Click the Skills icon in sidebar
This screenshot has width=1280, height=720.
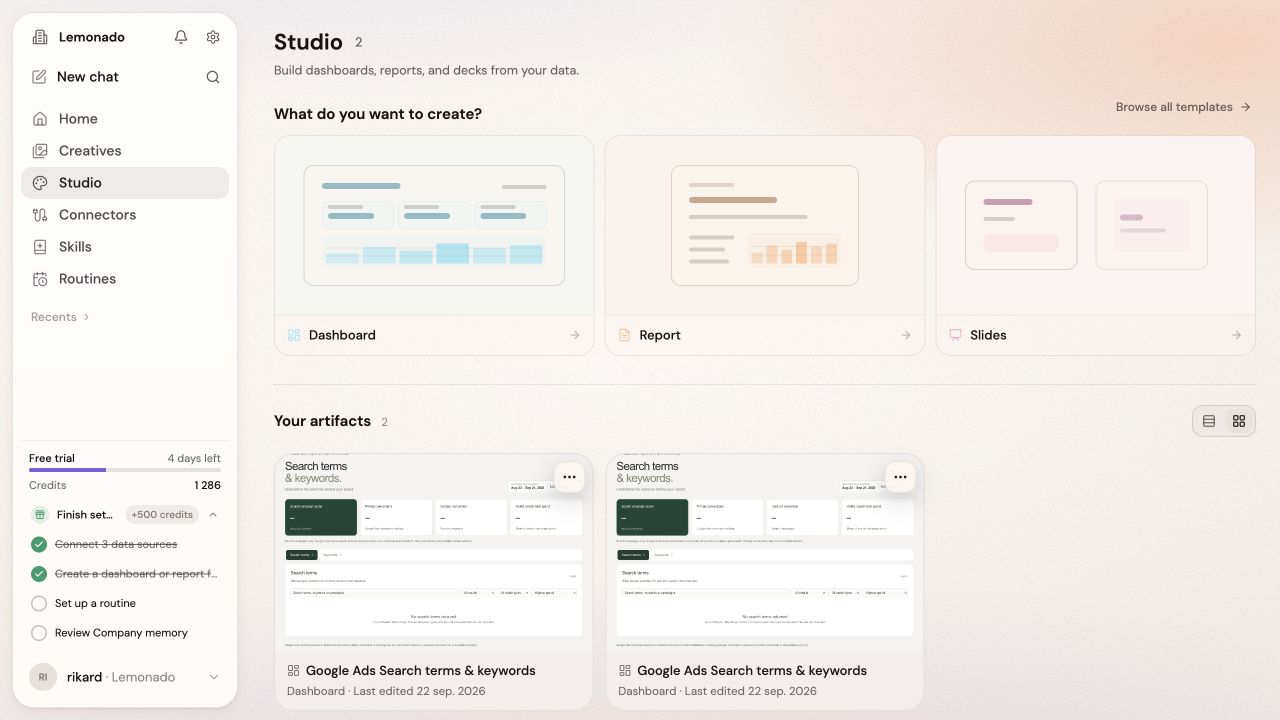pyautogui.click(x=40, y=247)
